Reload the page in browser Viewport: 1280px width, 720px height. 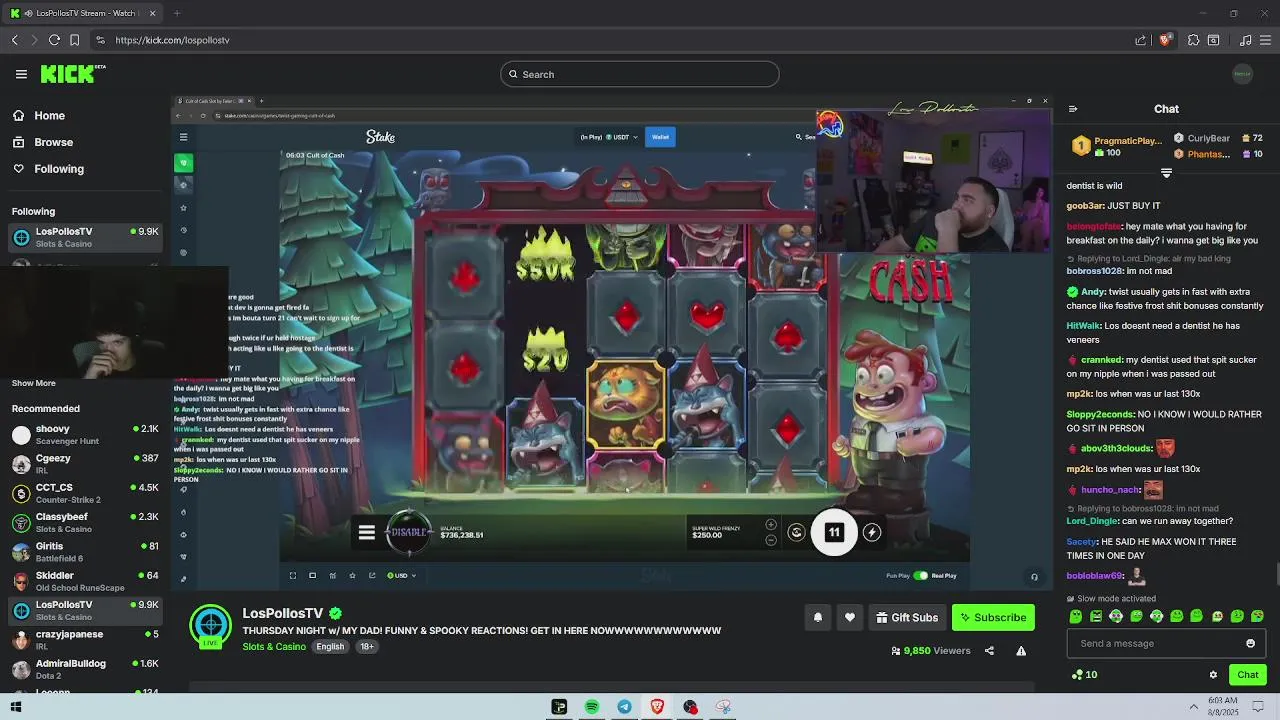pyautogui.click(x=54, y=40)
